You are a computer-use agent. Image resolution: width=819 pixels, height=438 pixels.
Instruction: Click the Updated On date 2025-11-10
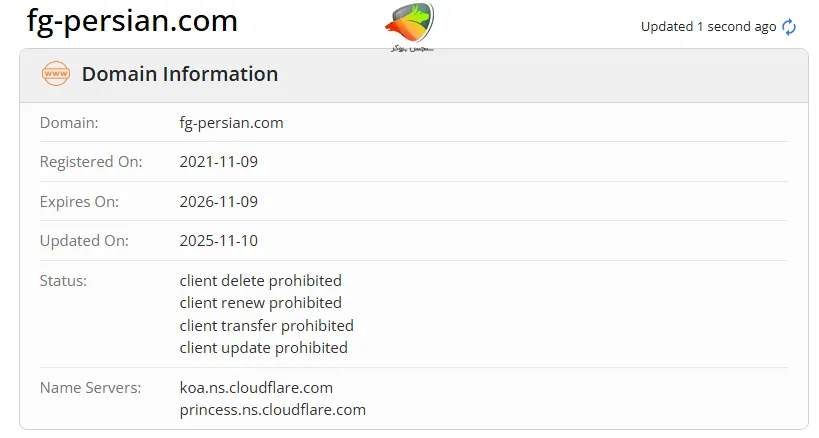pyautogui.click(x=219, y=241)
